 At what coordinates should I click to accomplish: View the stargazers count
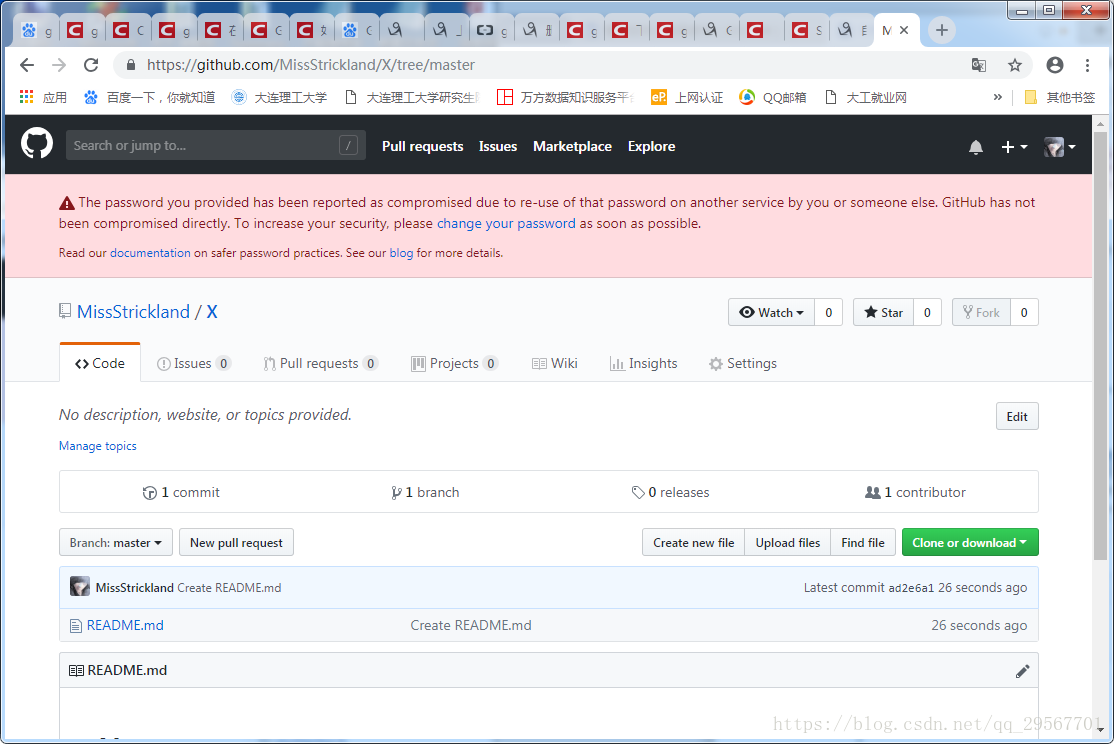pyautogui.click(x=926, y=312)
